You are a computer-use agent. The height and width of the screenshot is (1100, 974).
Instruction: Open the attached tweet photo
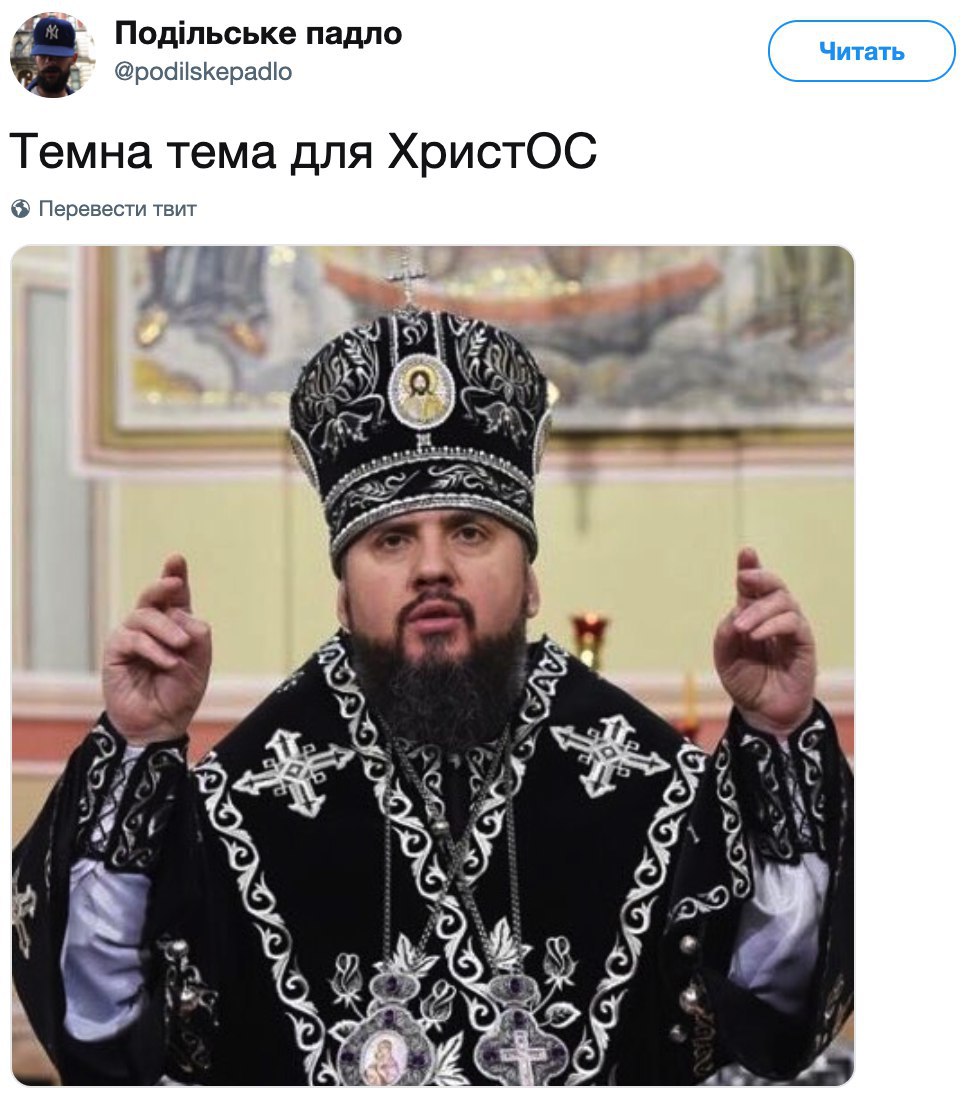click(433, 665)
